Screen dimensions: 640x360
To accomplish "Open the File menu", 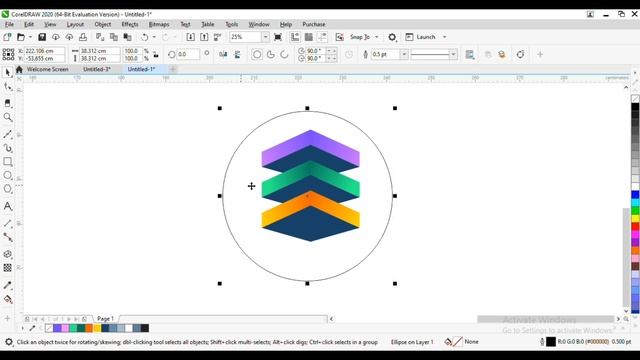I will 9,24.
